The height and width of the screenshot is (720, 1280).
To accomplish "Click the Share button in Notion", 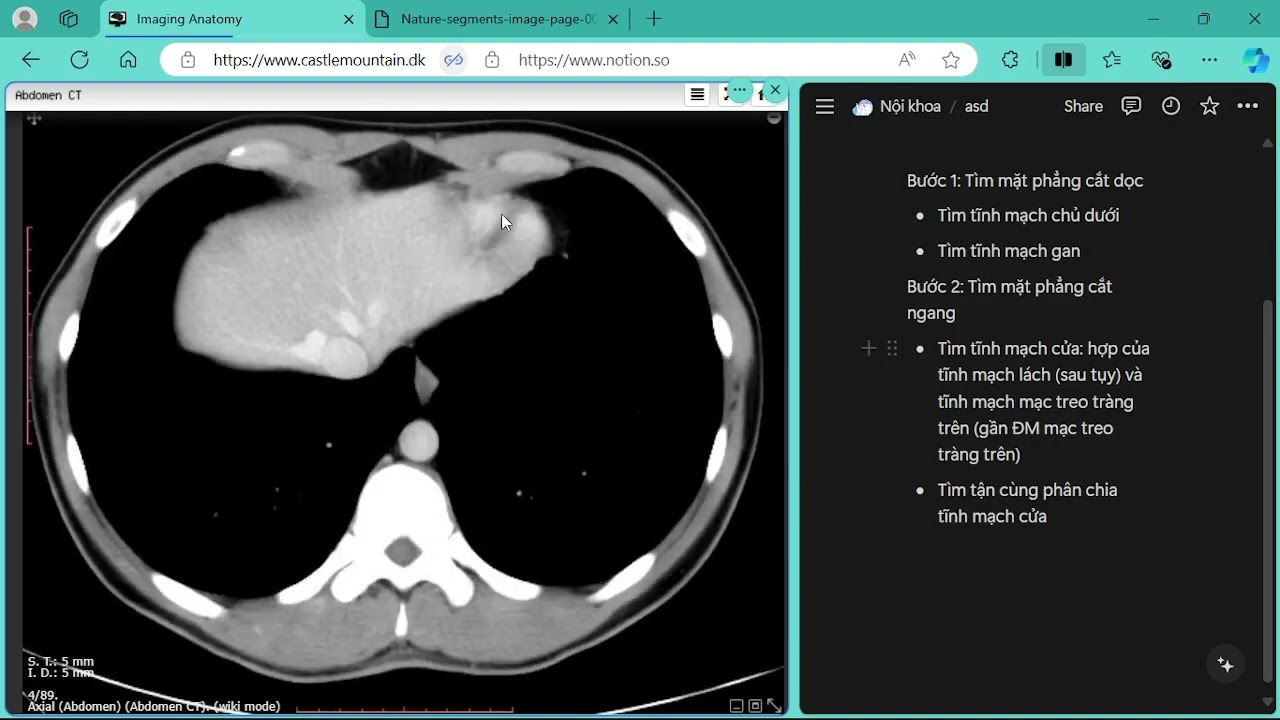I will point(1083,107).
